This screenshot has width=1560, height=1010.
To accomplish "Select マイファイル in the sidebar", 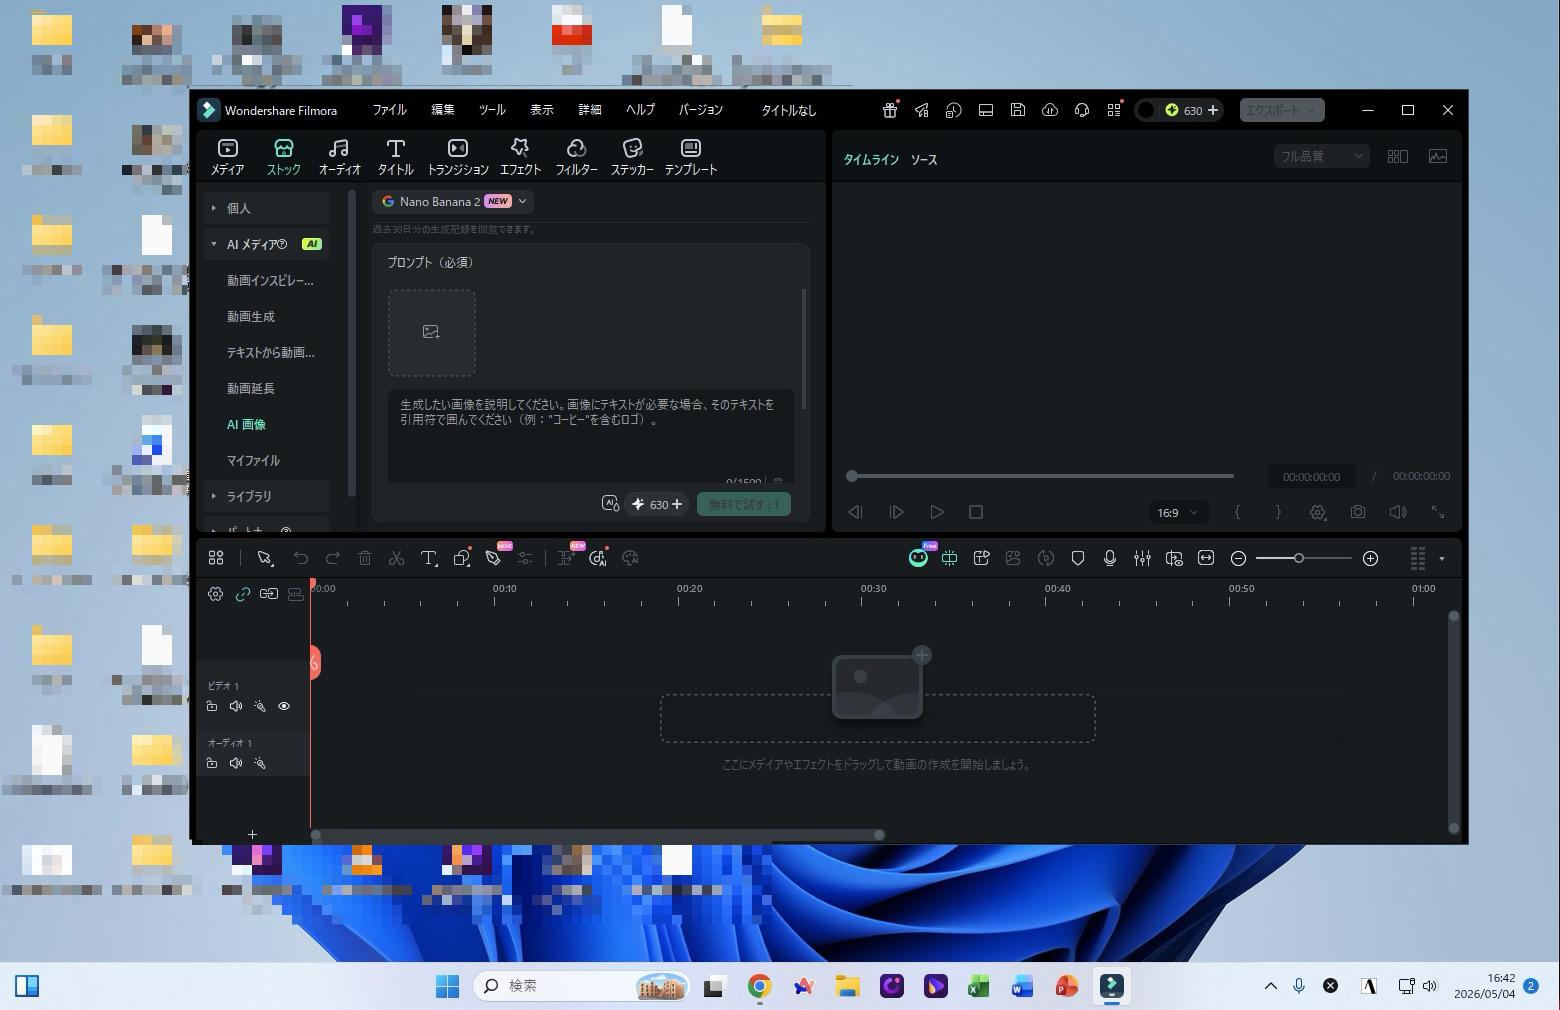I will pos(253,460).
